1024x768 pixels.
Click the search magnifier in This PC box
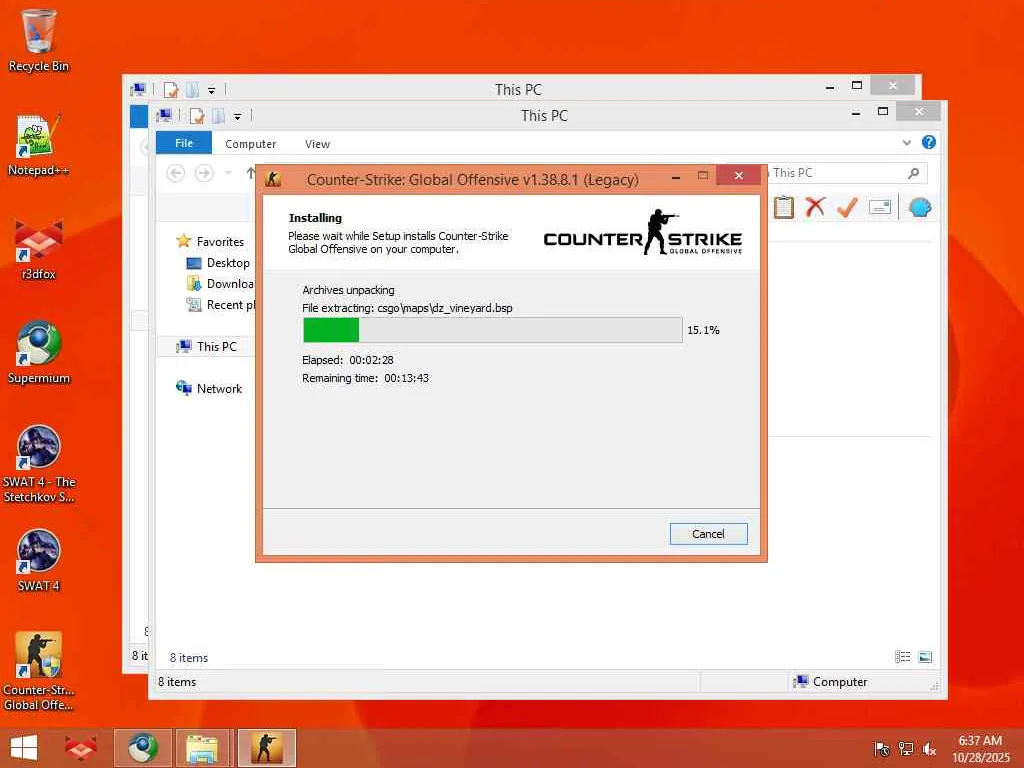(x=914, y=173)
